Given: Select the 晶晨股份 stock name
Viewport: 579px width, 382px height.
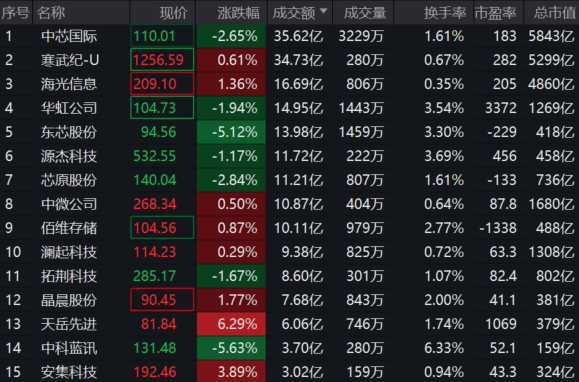Looking at the screenshot, I should pos(69,300).
